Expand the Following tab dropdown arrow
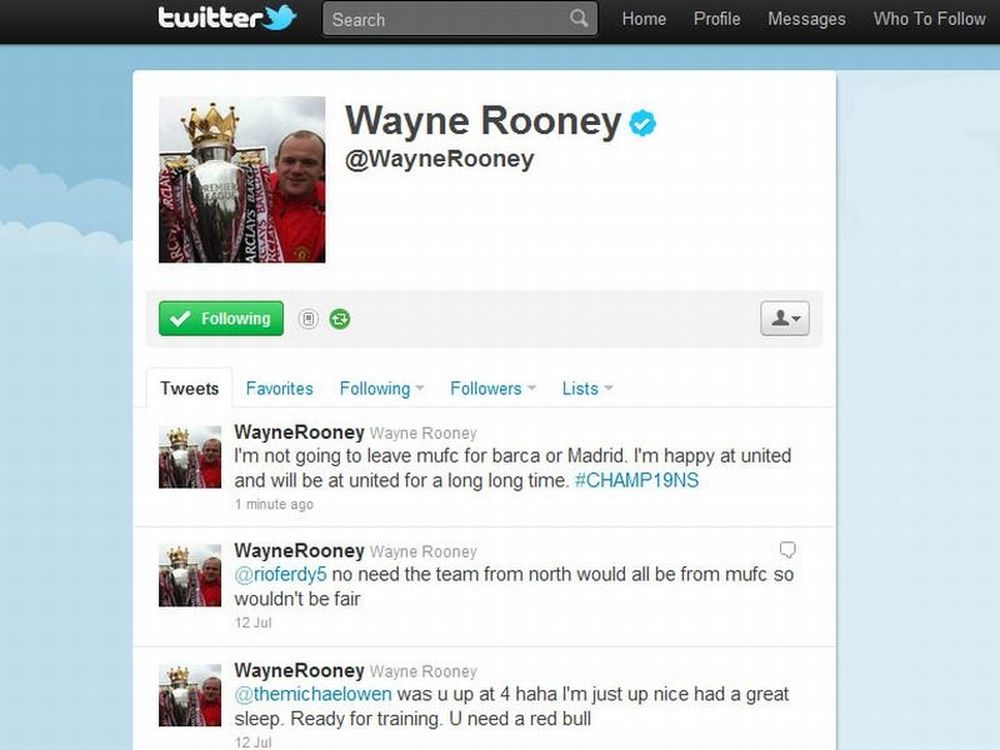 420,388
